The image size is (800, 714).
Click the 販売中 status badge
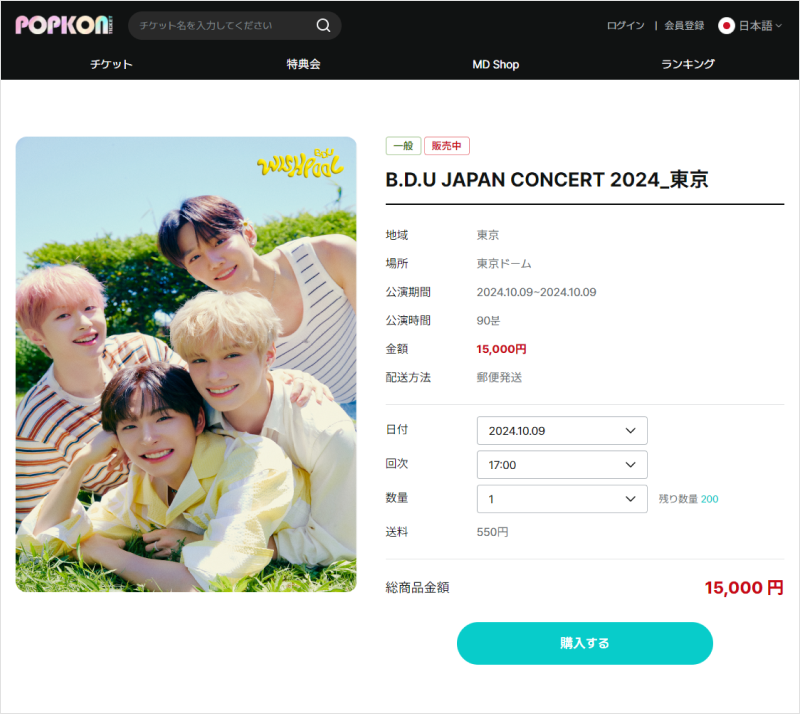tap(446, 146)
